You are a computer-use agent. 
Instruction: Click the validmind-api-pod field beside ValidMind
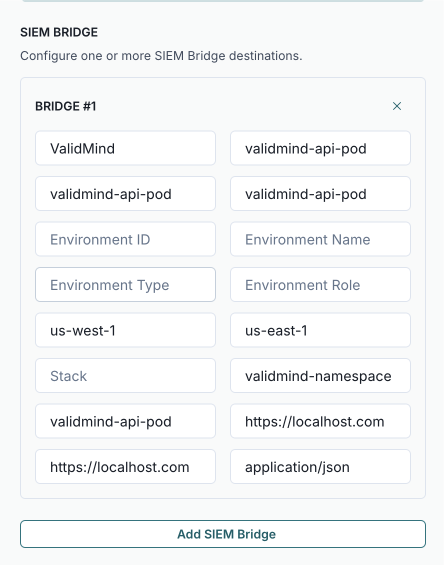320,148
